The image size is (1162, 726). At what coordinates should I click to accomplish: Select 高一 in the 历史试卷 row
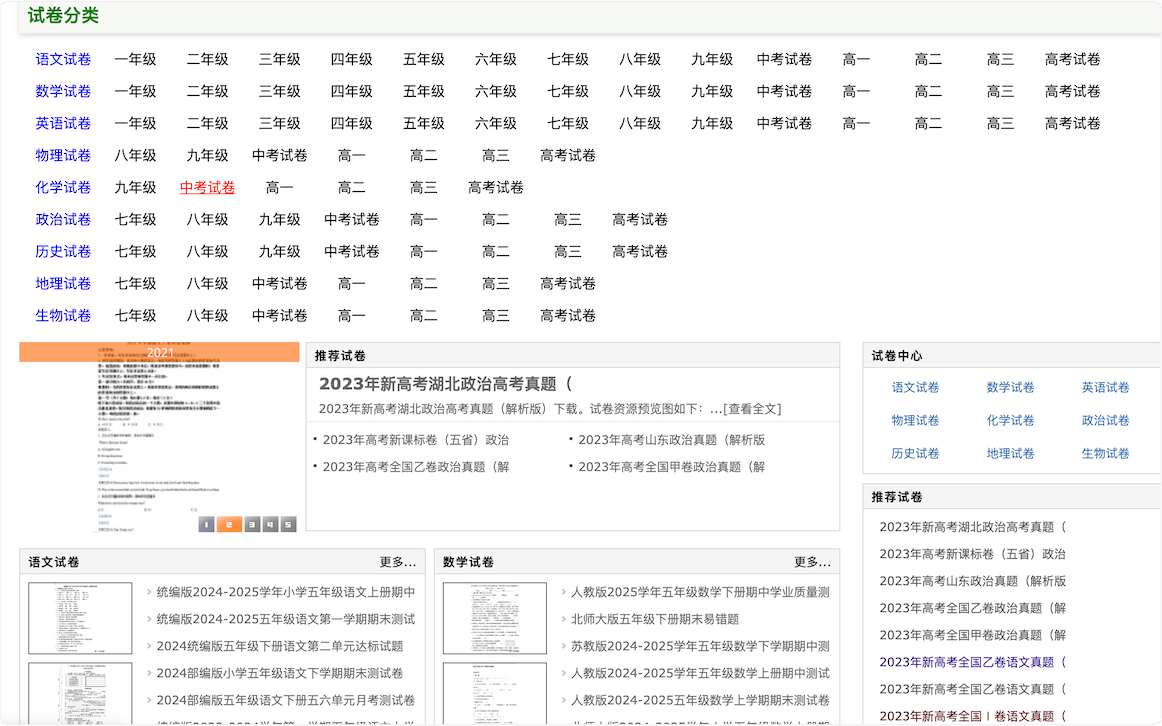[x=424, y=251]
